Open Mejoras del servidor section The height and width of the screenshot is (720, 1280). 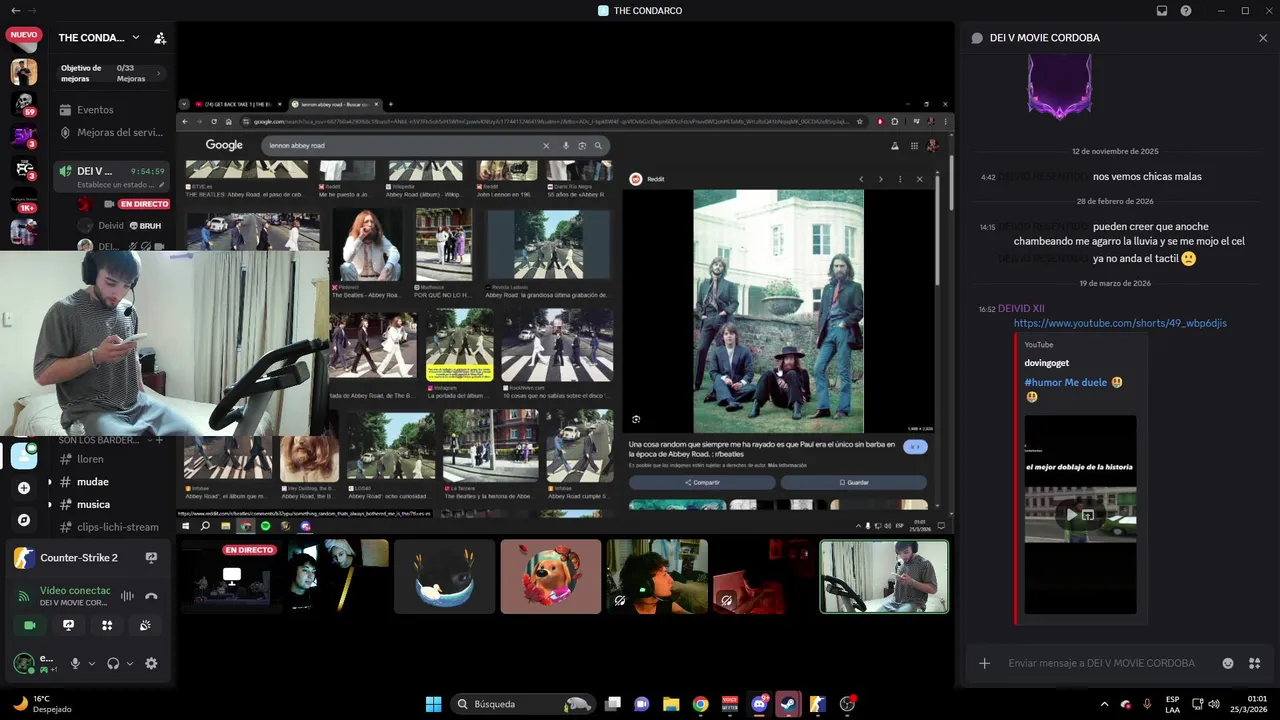[110, 132]
